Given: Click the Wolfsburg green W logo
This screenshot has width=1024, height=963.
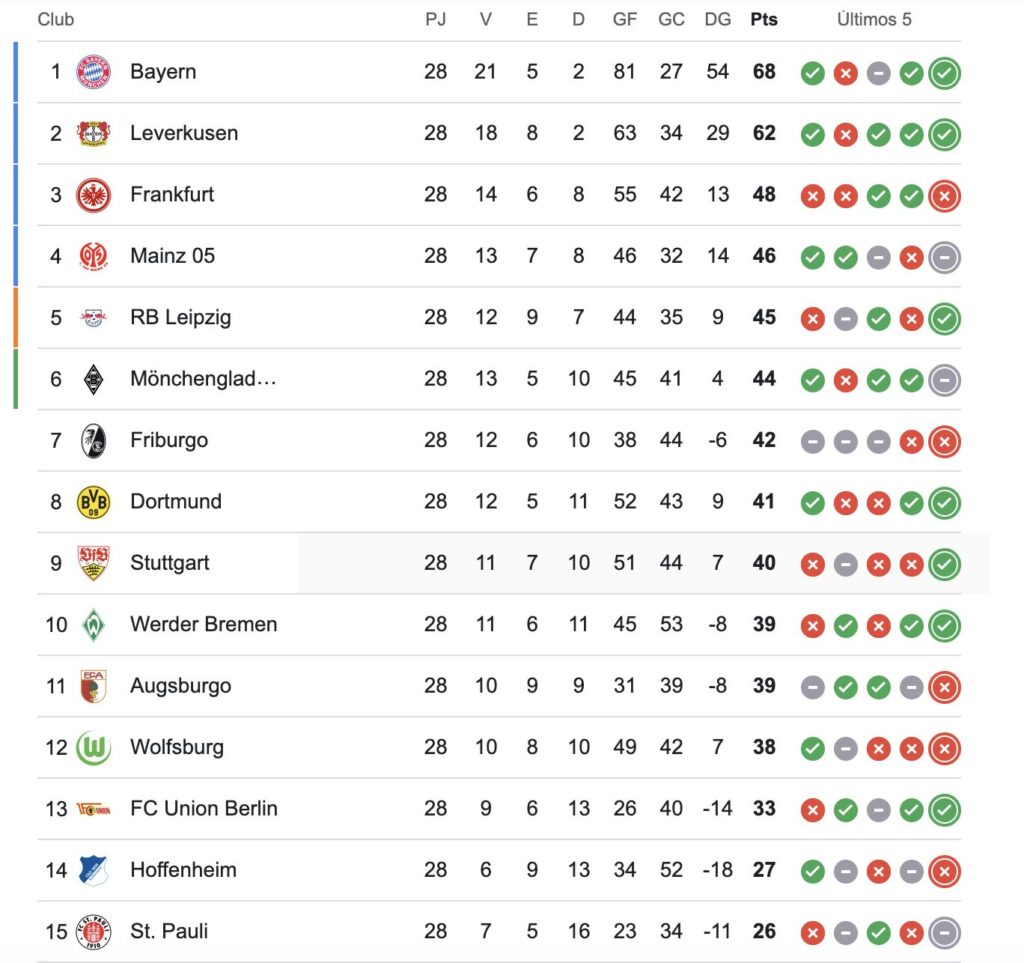Looking at the screenshot, I should [93, 748].
